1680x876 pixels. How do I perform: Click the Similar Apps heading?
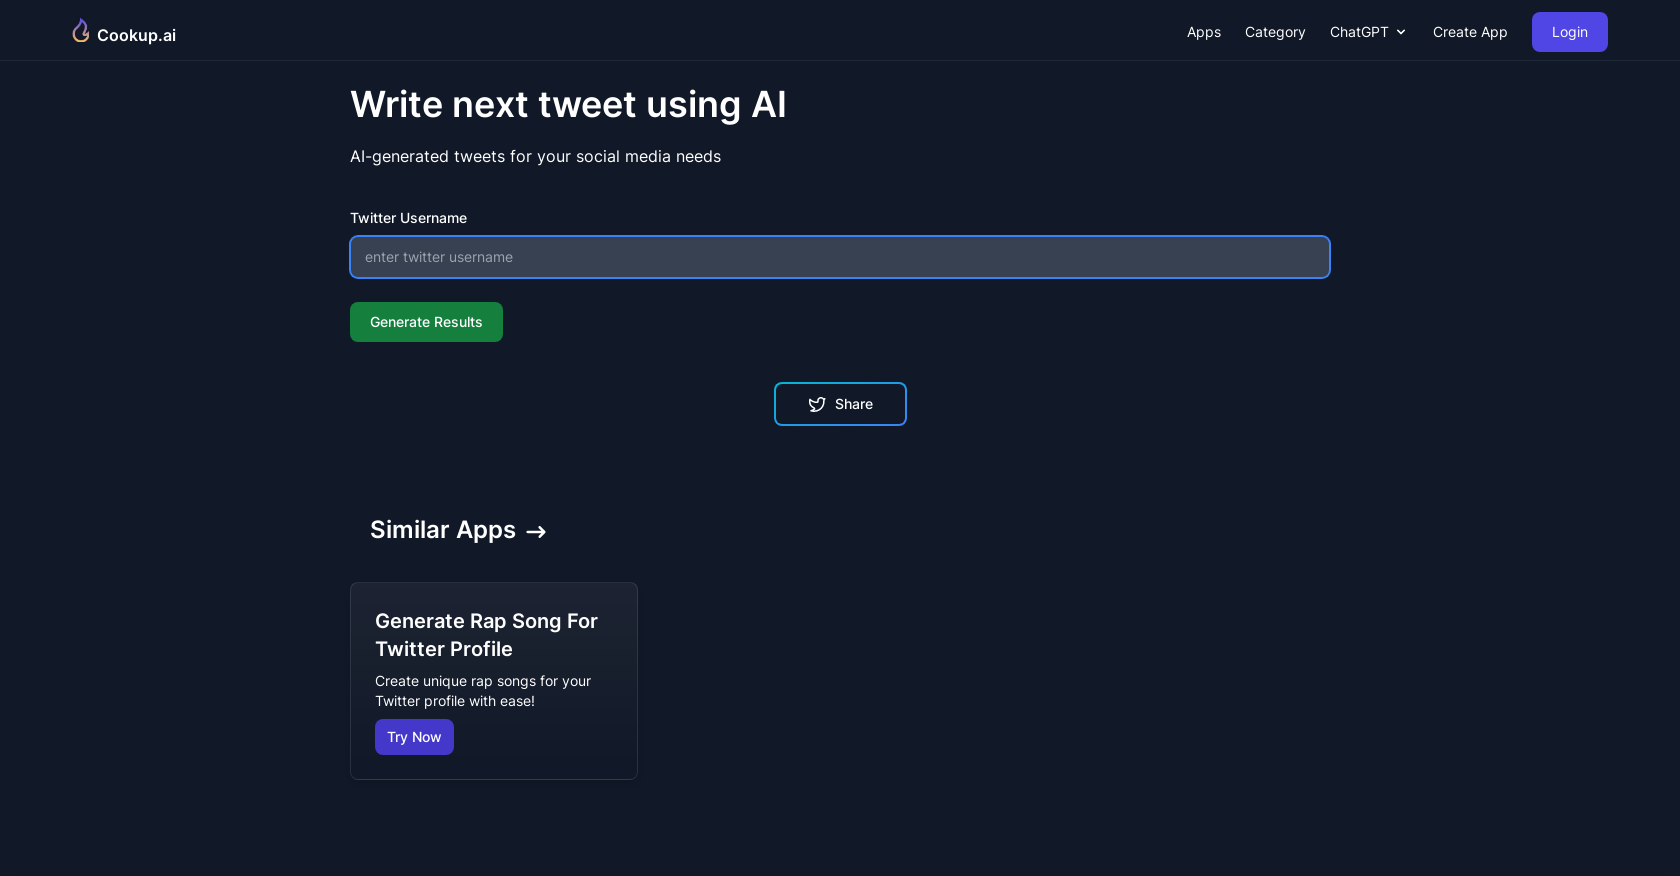[443, 530]
